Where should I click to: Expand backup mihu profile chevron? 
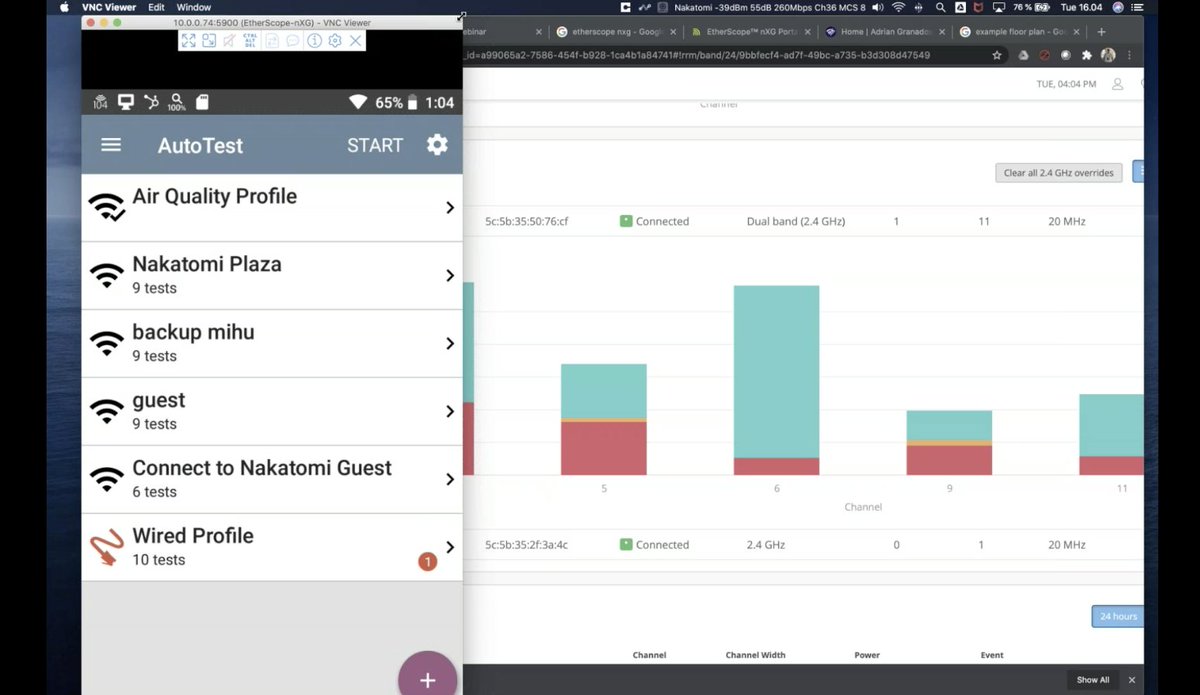[x=450, y=343]
